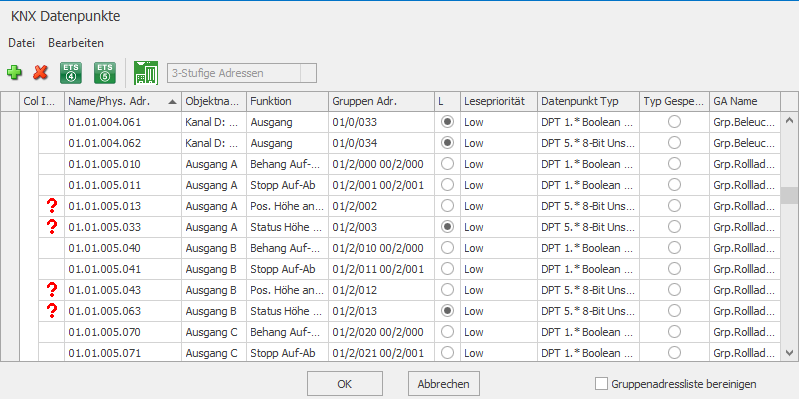
Task: Select name cell 01.01.005.040
Action: [123, 248]
